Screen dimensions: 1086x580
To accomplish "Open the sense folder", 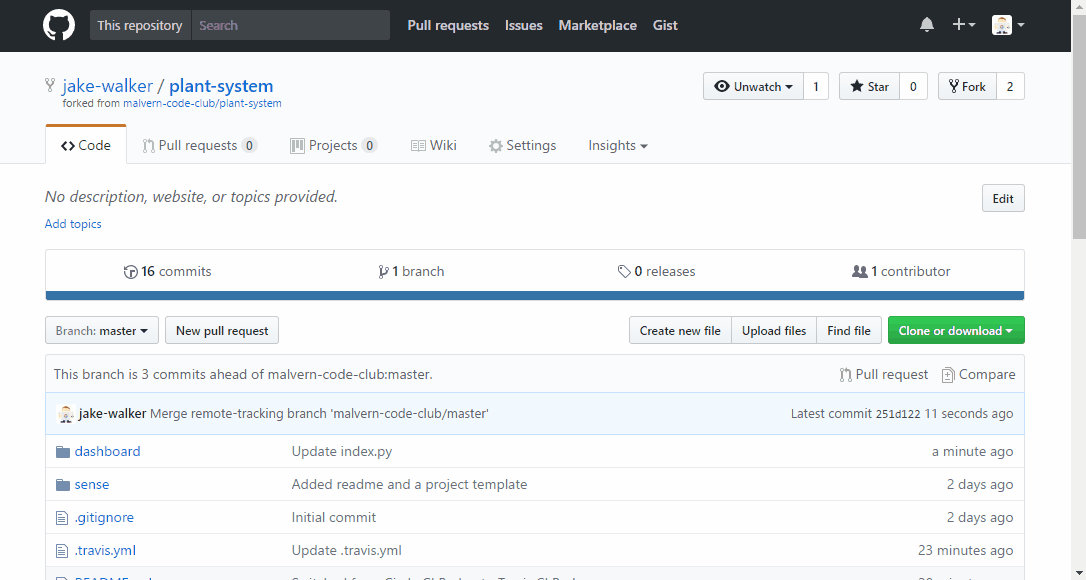I will [91, 484].
